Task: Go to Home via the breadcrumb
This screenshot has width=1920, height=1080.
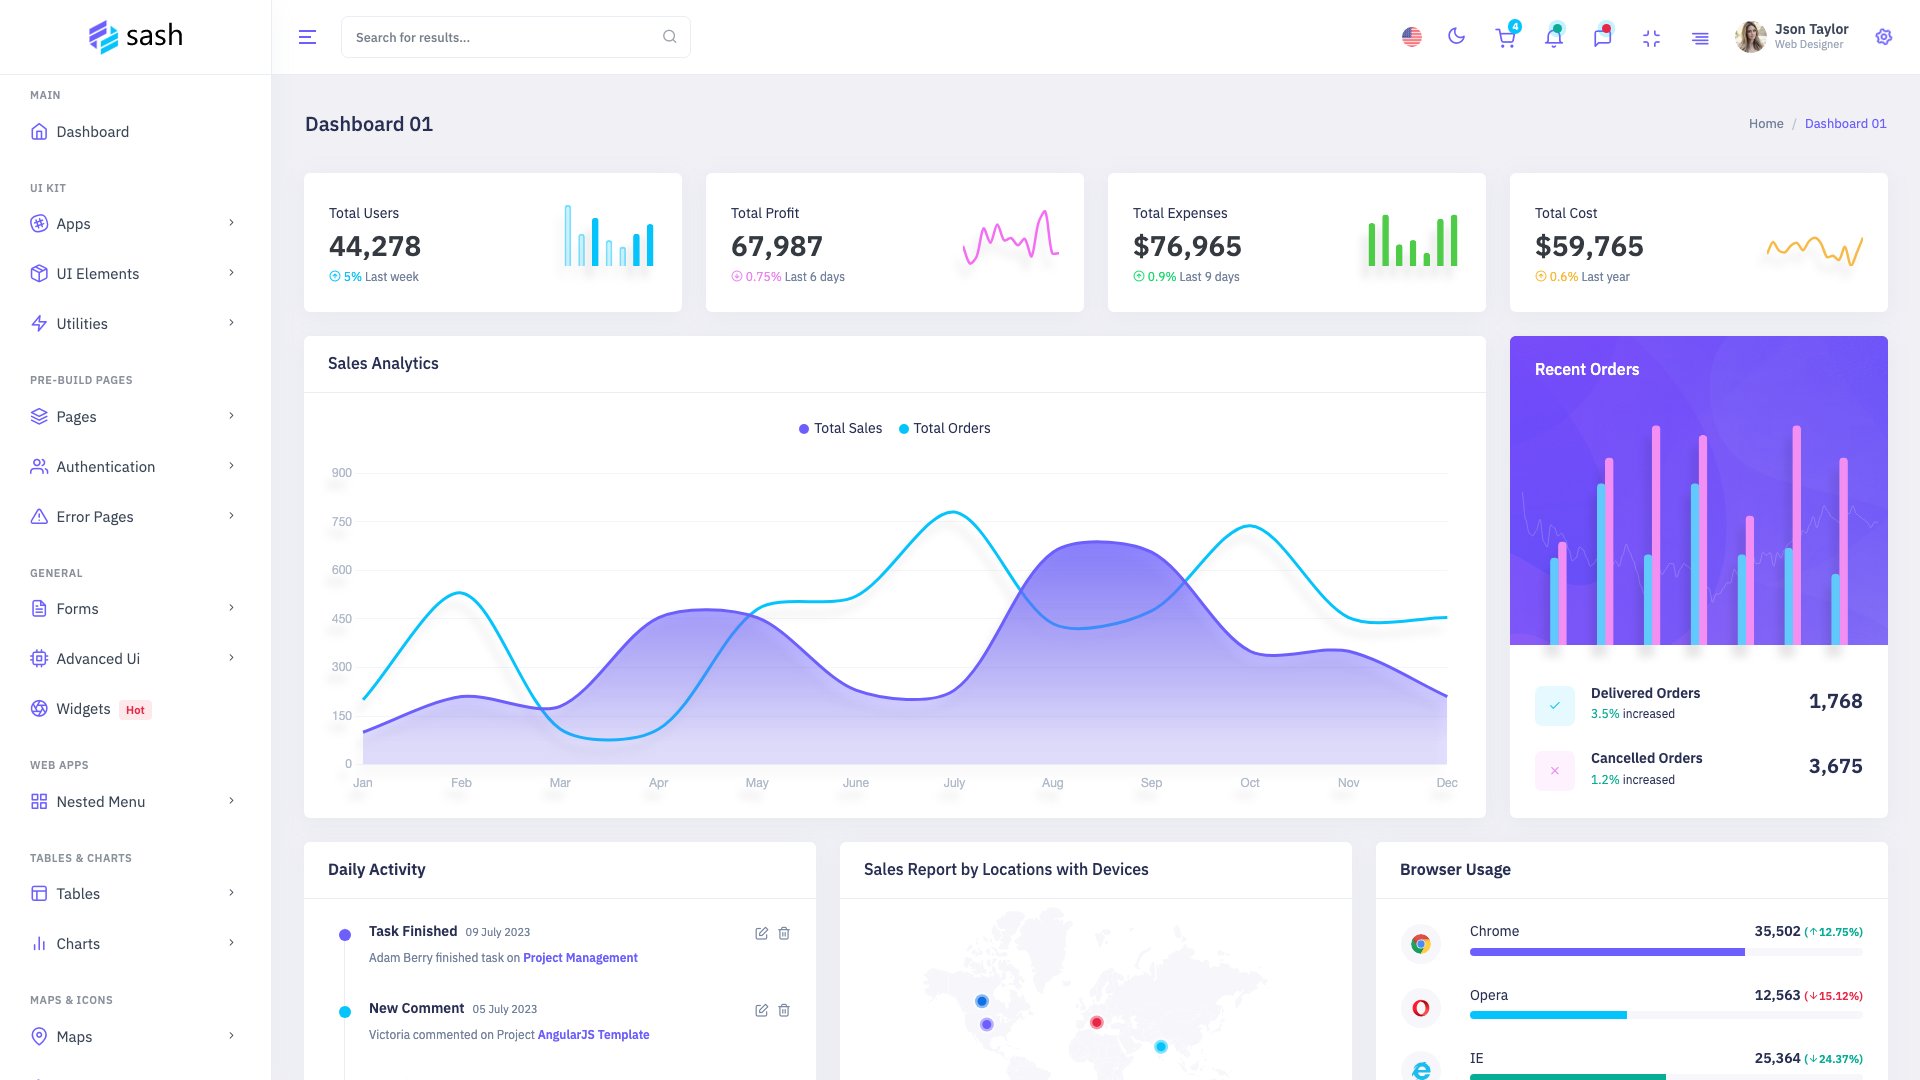Action: 1766,123
